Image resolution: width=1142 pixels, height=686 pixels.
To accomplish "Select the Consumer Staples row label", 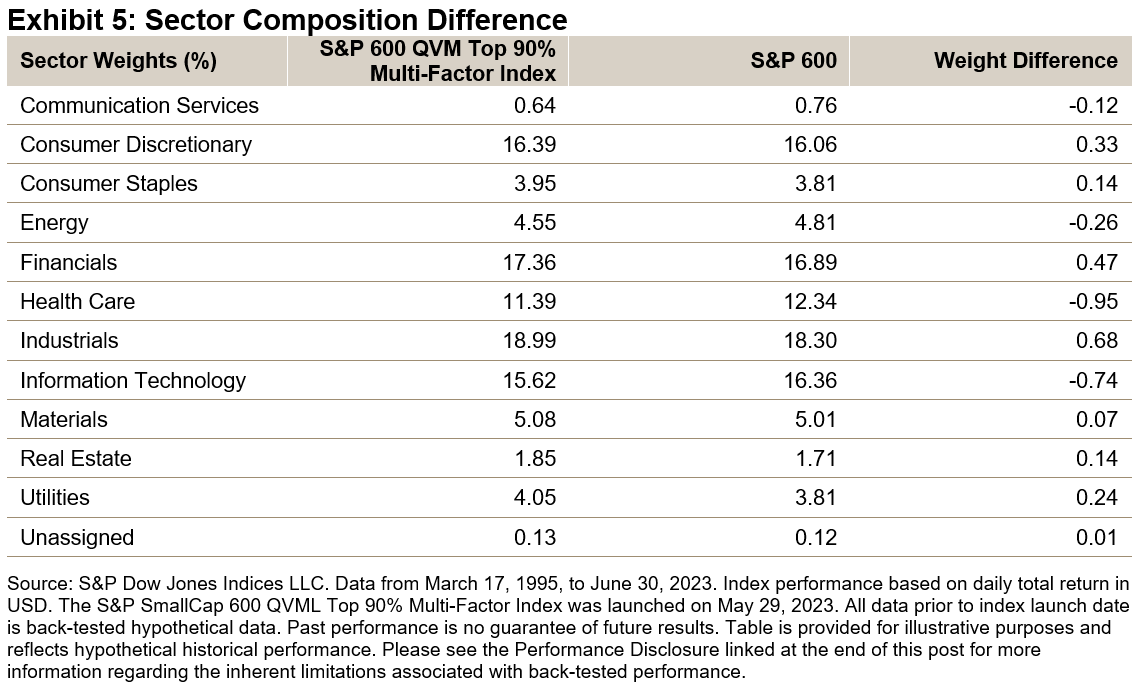I will pos(109,184).
